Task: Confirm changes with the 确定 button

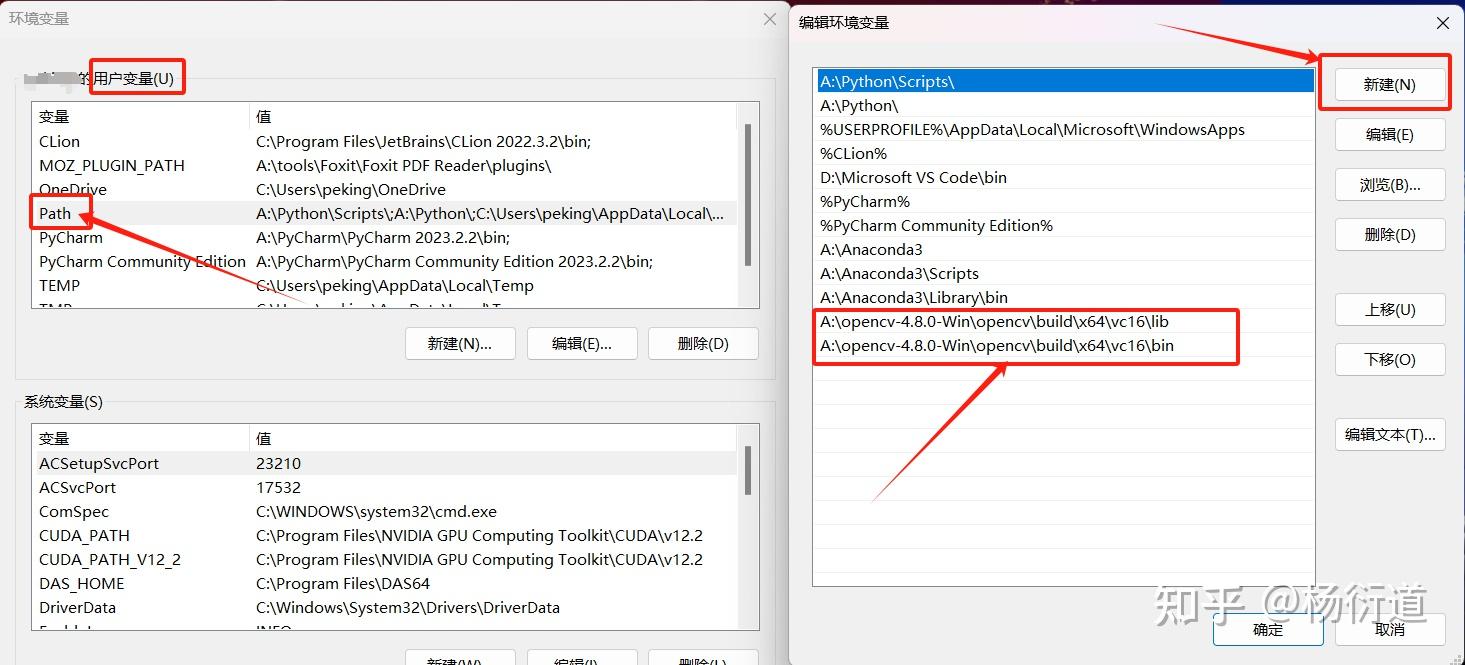Action: 1267,629
